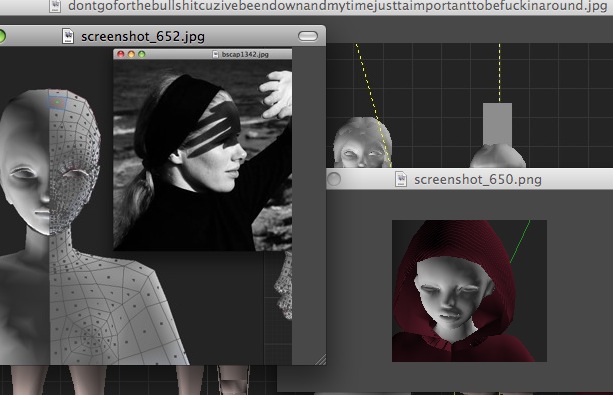
Task: Click the blue-highlighted polygon on the wireframe head
Action: (x=58, y=101)
